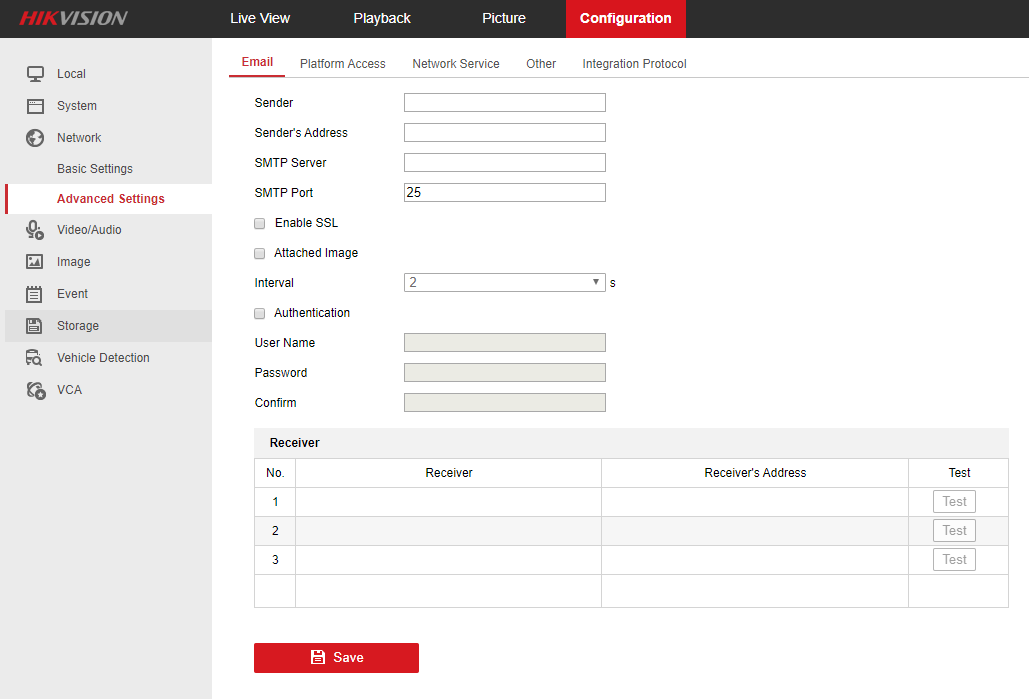Open the Integration Protocol tab

click(634, 64)
